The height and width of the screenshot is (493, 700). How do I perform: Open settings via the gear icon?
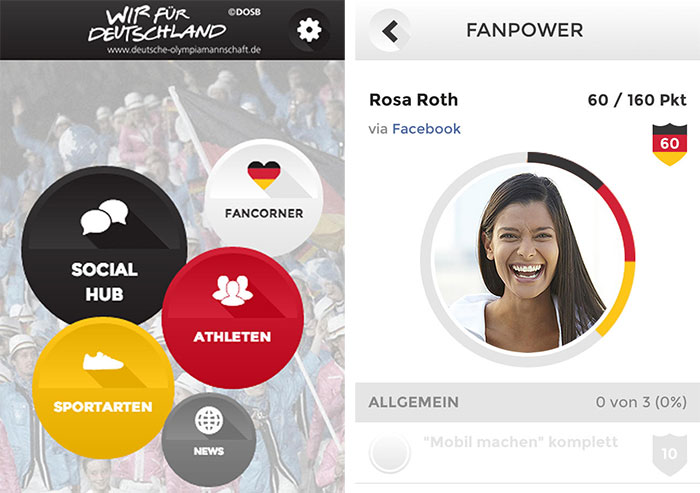309,30
